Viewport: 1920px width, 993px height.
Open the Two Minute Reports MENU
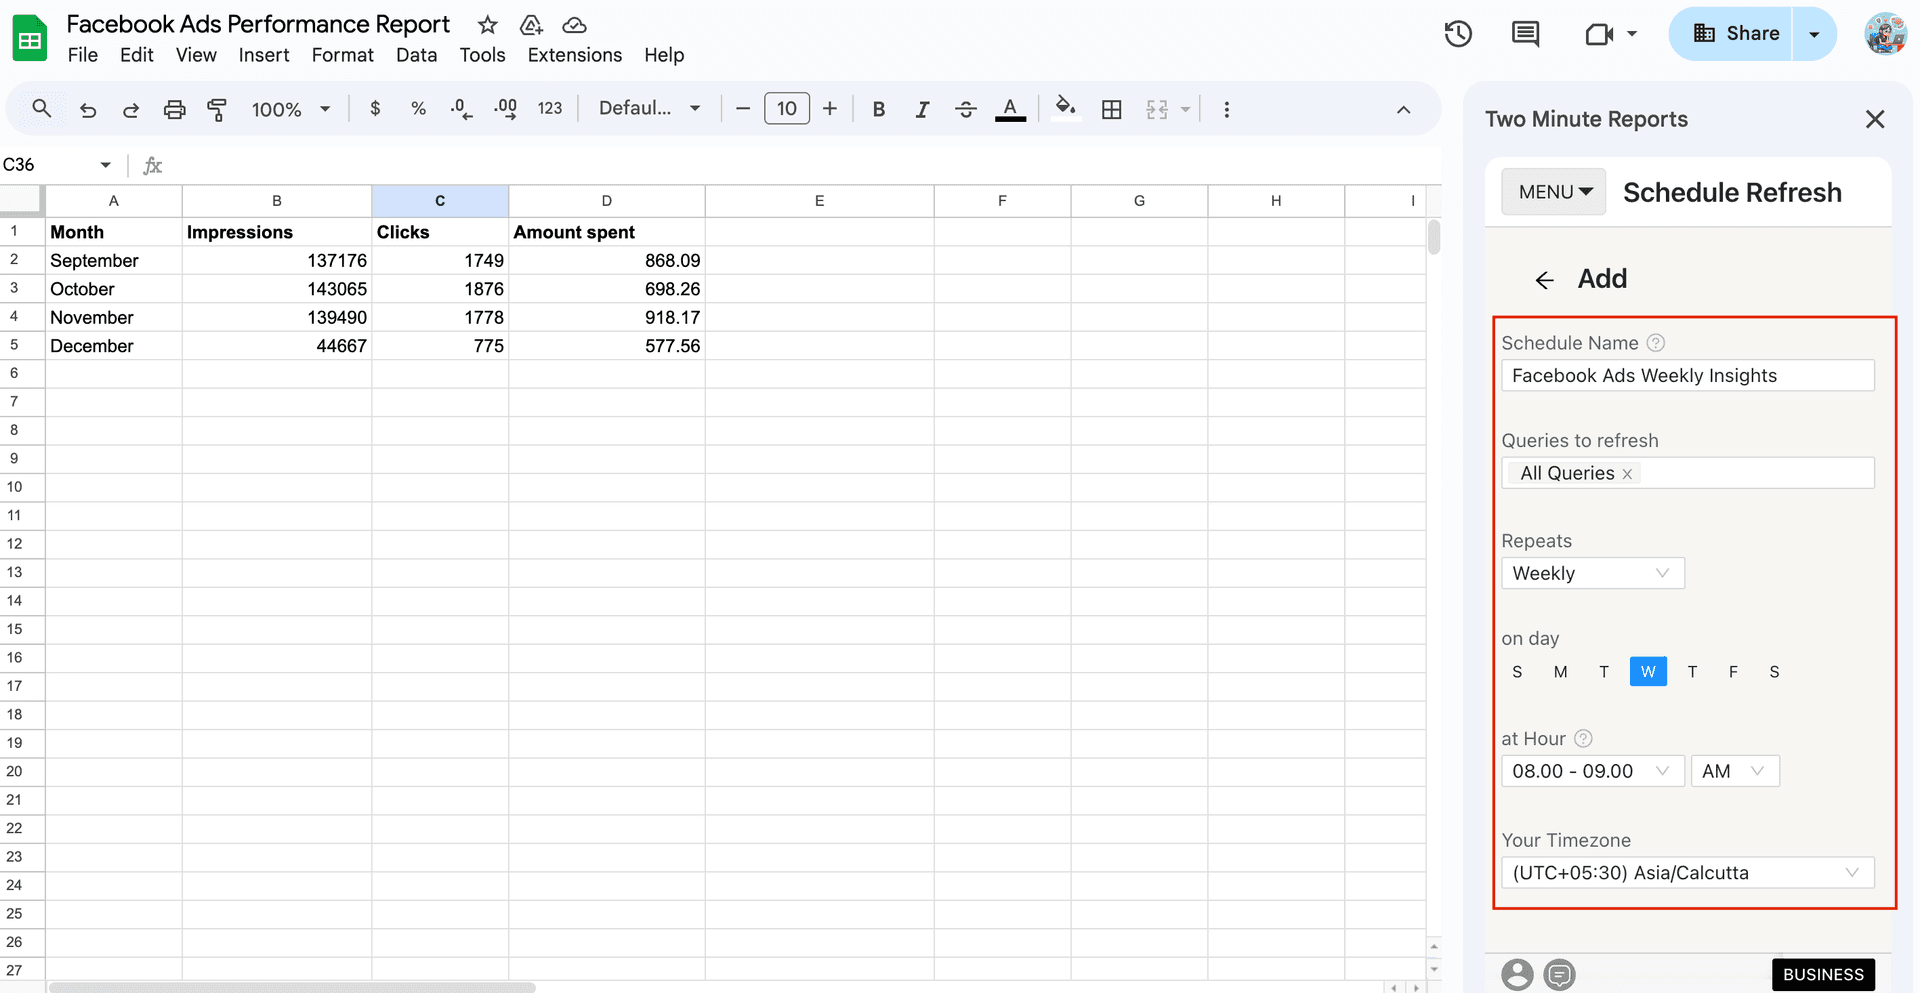click(x=1552, y=191)
